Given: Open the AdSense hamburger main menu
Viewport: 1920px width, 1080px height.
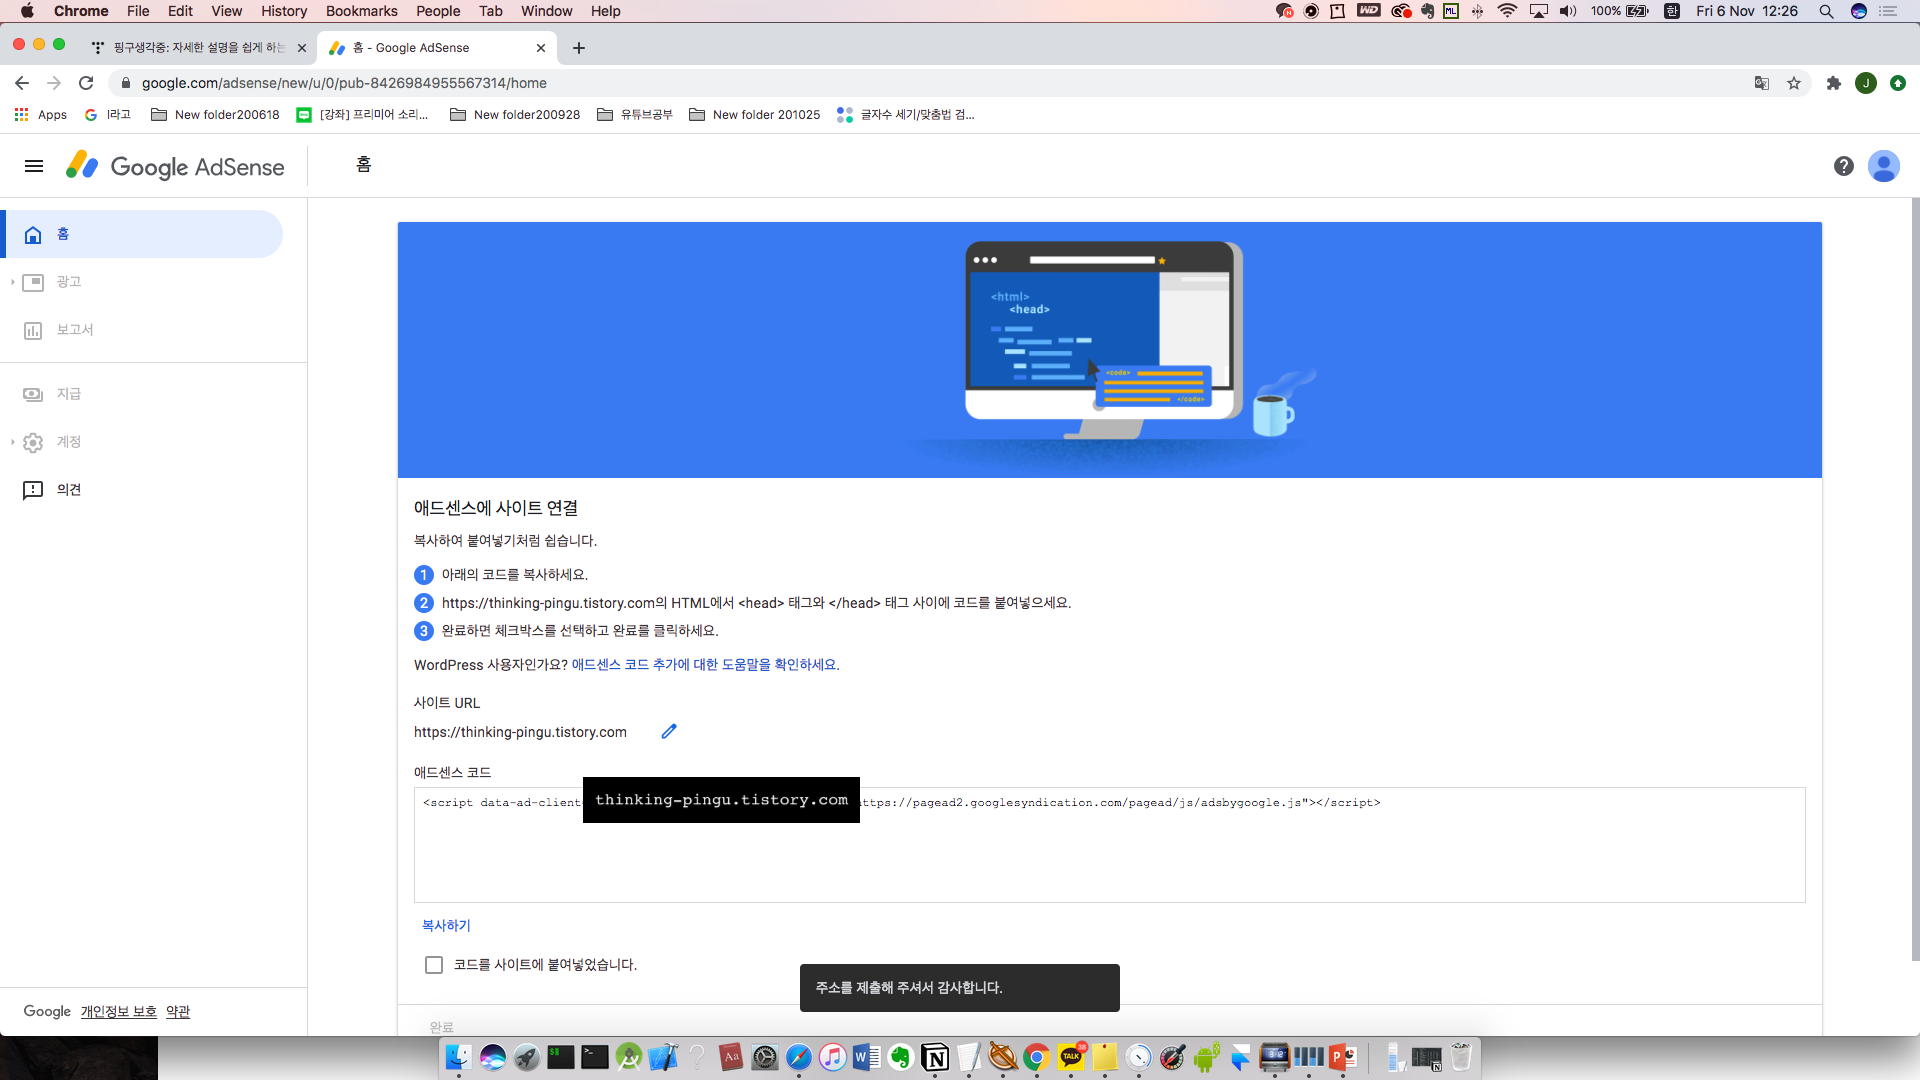Looking at the screenshot, I should coord(34,166).
